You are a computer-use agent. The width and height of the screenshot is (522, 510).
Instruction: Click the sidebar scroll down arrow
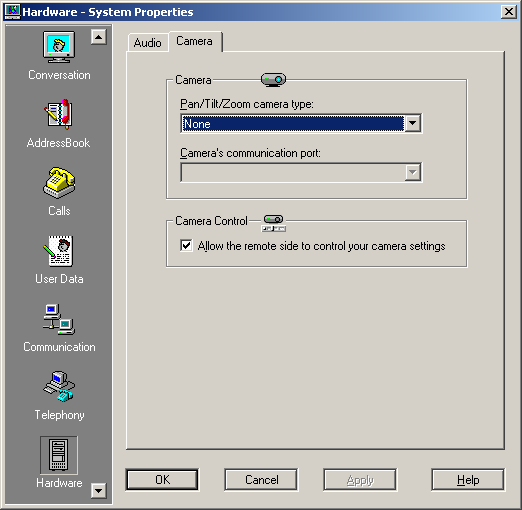click(99, 491)
